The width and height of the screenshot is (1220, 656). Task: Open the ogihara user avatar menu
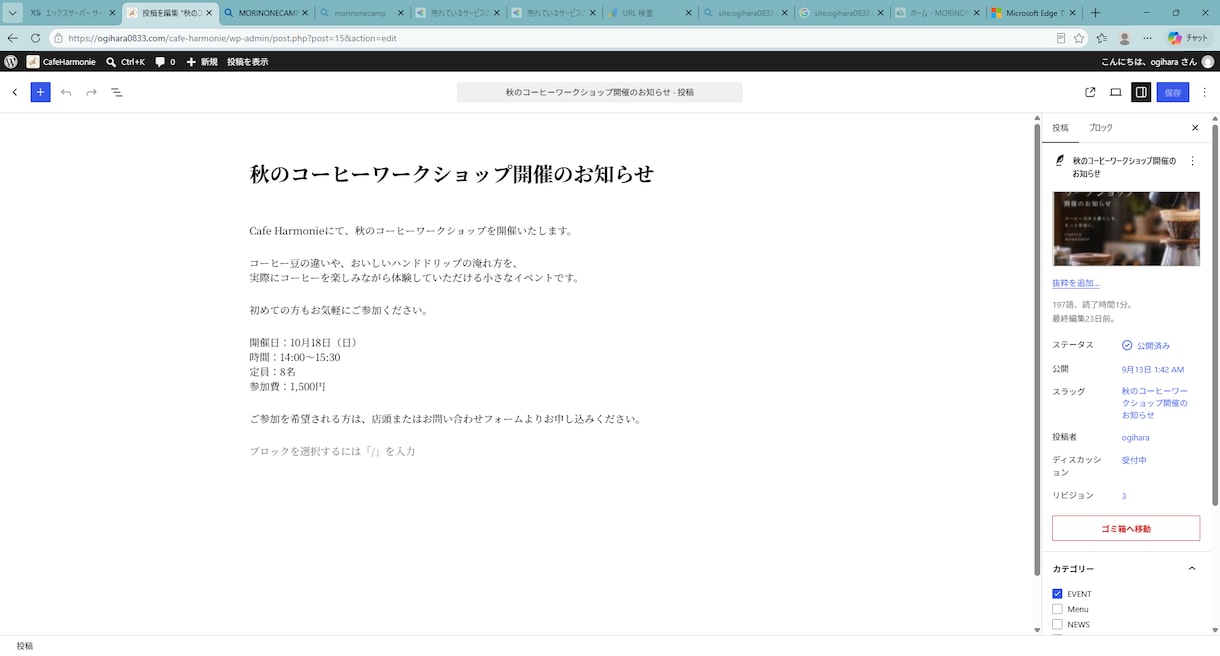point(1208,62)
